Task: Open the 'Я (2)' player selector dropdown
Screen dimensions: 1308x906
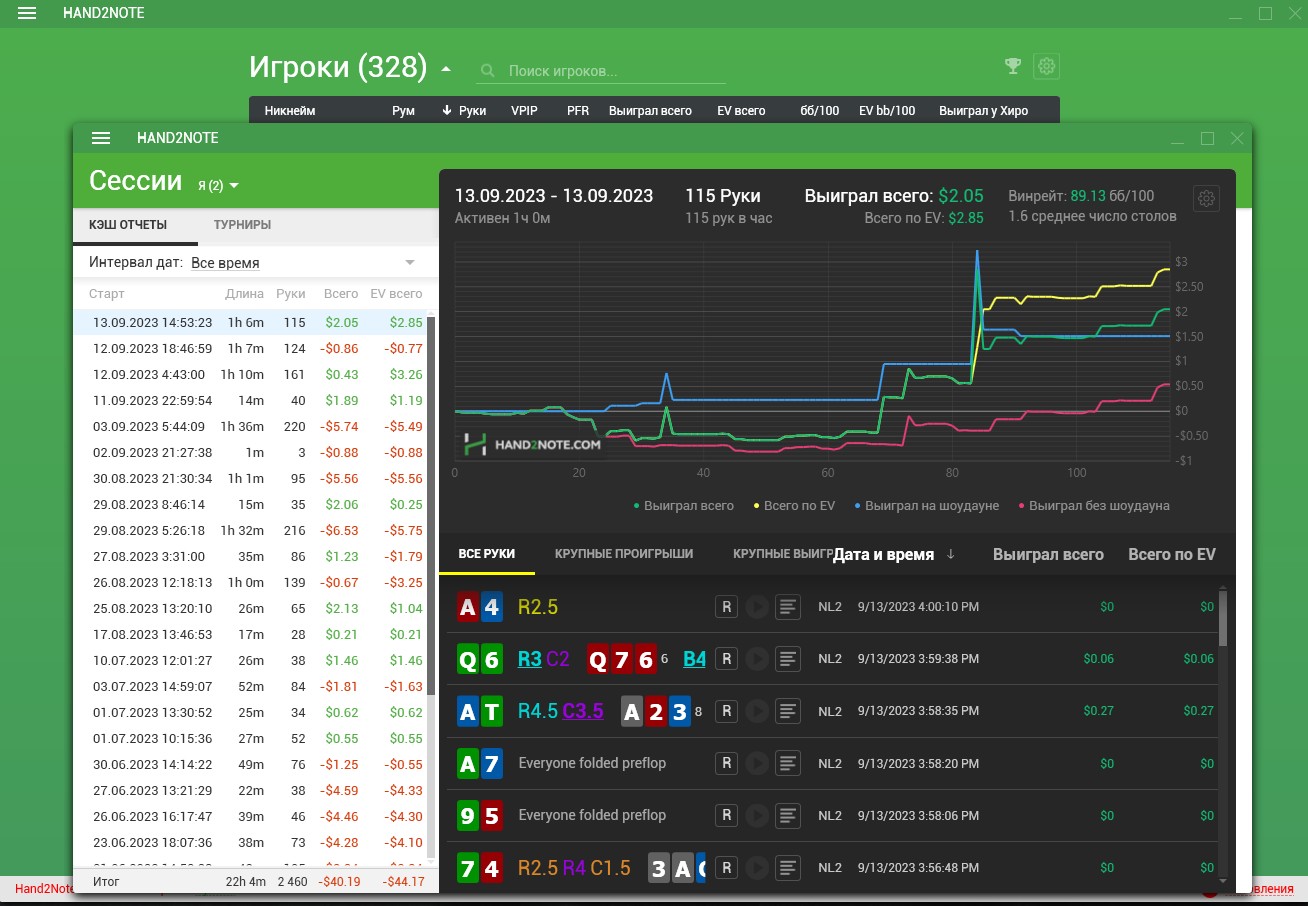Action: coord(219,185)
